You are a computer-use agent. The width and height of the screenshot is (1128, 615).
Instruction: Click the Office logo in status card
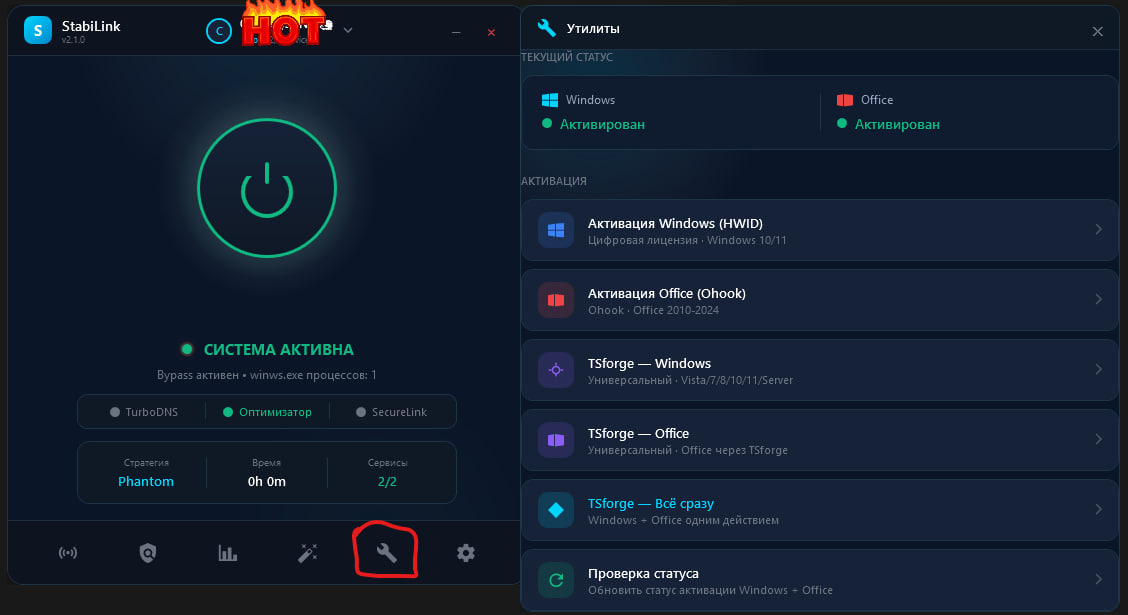pos(845,100)
